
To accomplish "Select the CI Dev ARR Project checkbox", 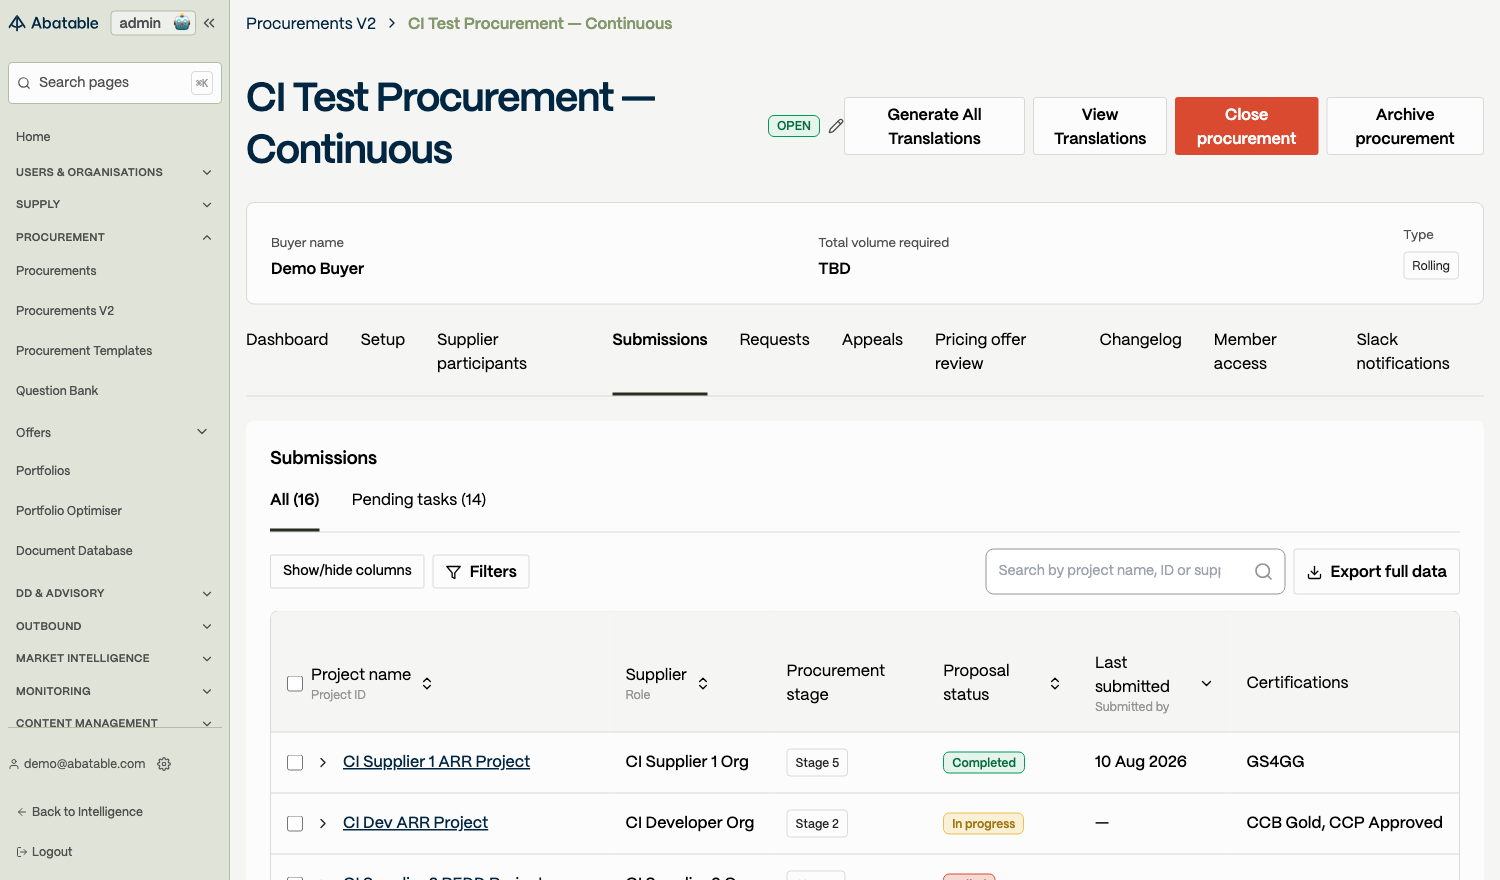I will (295, 824).
